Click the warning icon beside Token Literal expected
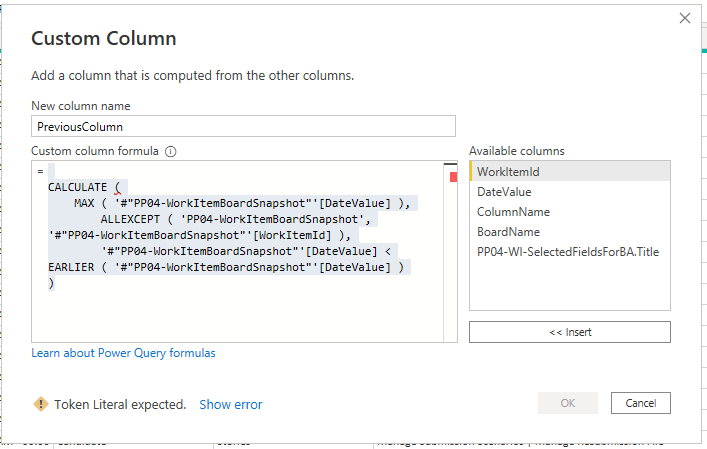 41,404
